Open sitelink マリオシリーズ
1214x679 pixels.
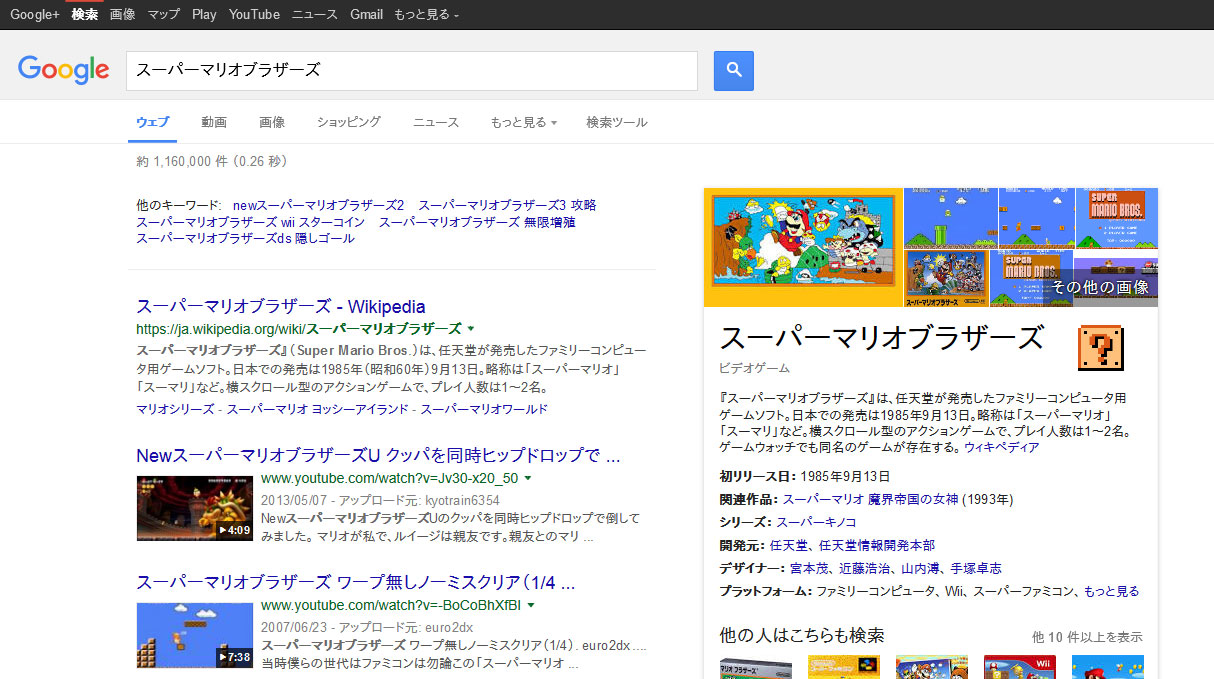tap(174, 409)
